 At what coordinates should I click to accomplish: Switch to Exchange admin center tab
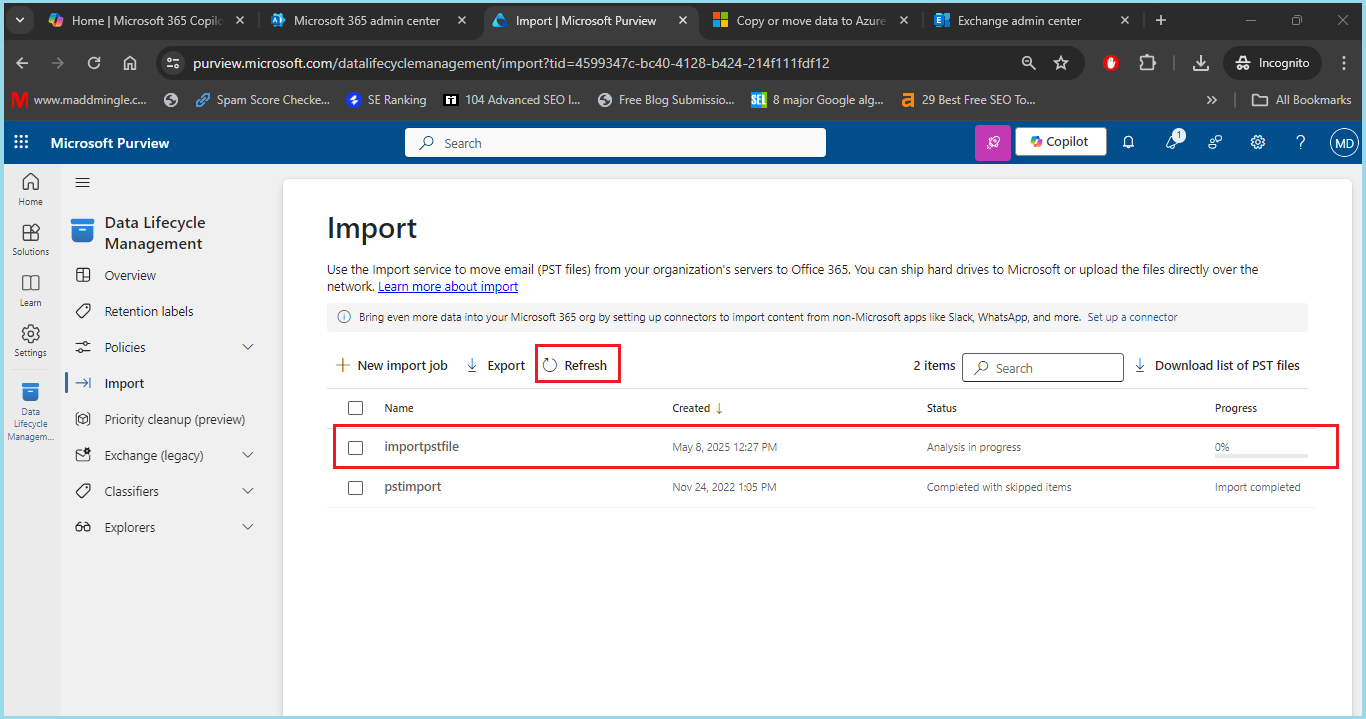(1031, 20)
